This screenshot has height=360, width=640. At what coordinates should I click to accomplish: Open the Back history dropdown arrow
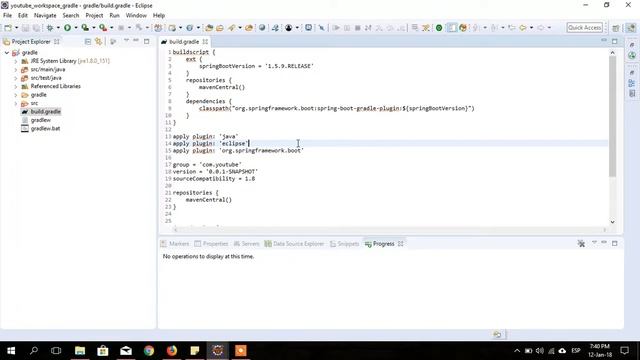coord(531,28)
